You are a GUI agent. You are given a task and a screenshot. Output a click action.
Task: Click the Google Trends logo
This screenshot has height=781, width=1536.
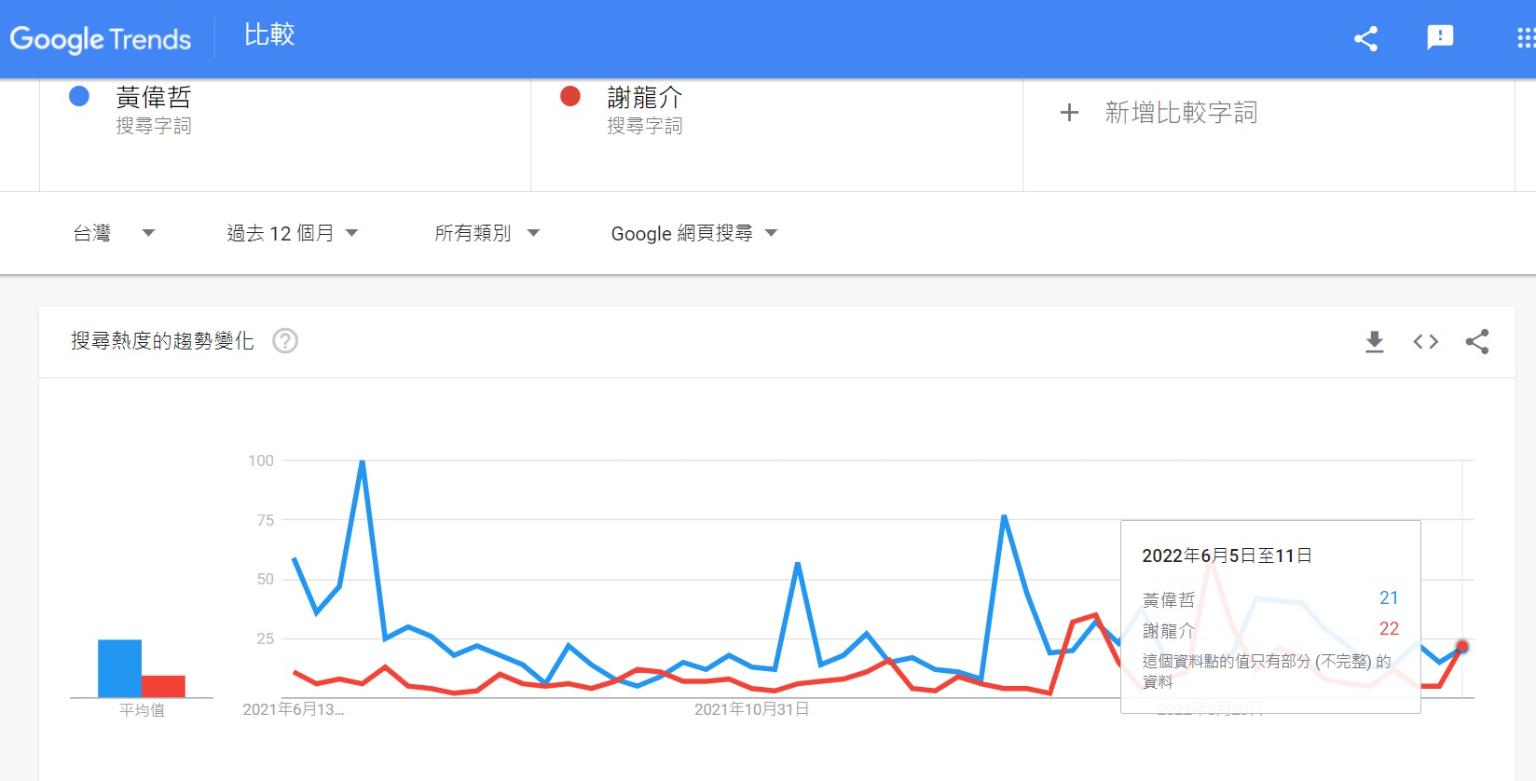point(100,39)
